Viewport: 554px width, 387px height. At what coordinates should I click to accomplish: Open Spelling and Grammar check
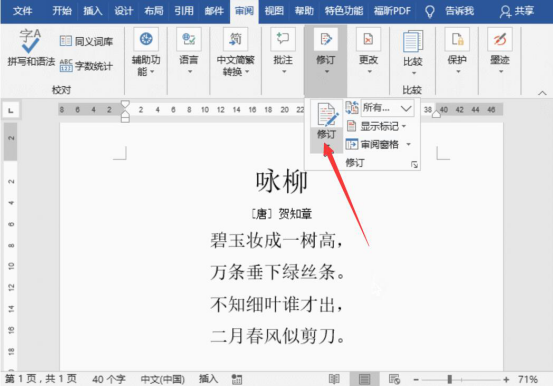[31, 48]
